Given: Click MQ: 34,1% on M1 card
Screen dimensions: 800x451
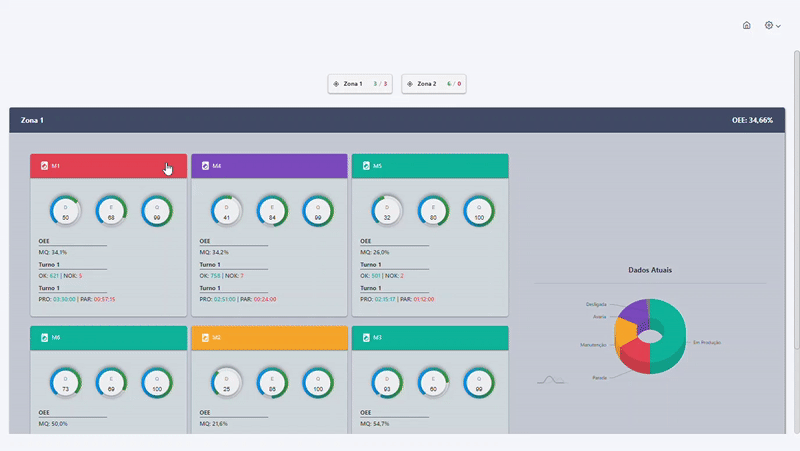Looking at the screenshot, I should [x=53, y=252].
